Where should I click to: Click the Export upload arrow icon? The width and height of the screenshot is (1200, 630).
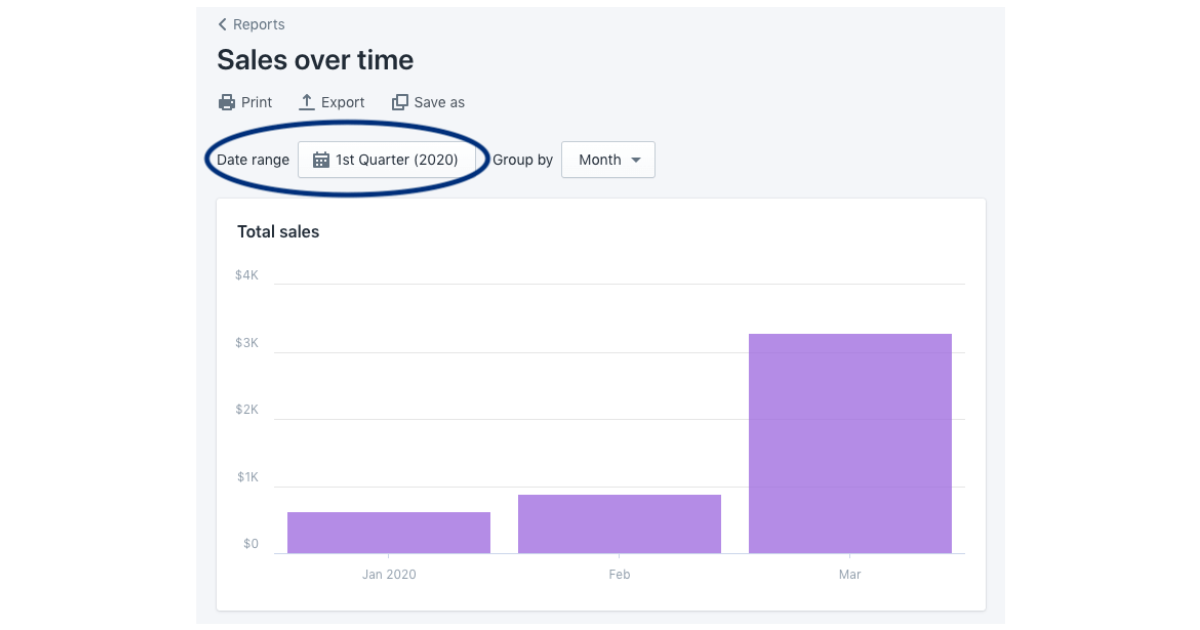[x=307, y=102]
